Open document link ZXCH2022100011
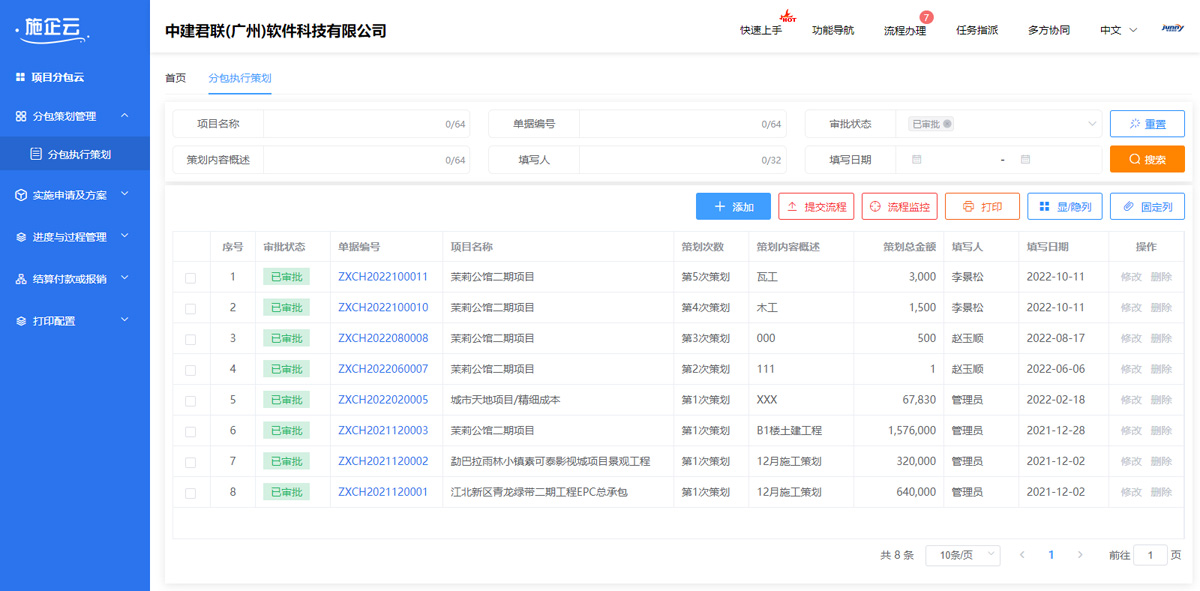The image size is (1200, 591). 383,277
